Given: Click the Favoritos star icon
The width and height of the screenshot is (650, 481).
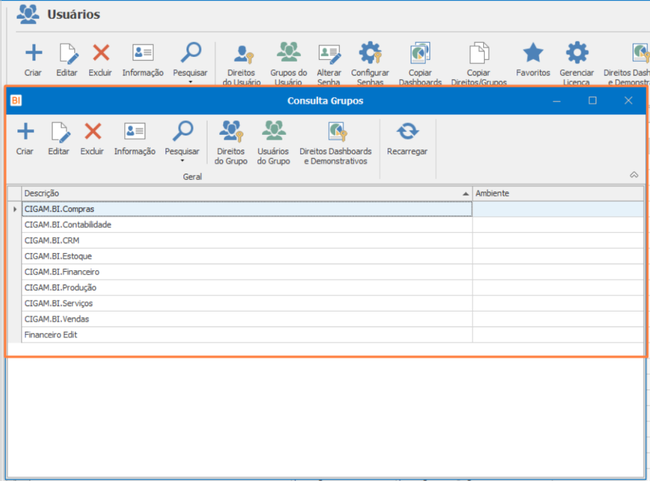Looking at the screenshot, I should point(533,53).
